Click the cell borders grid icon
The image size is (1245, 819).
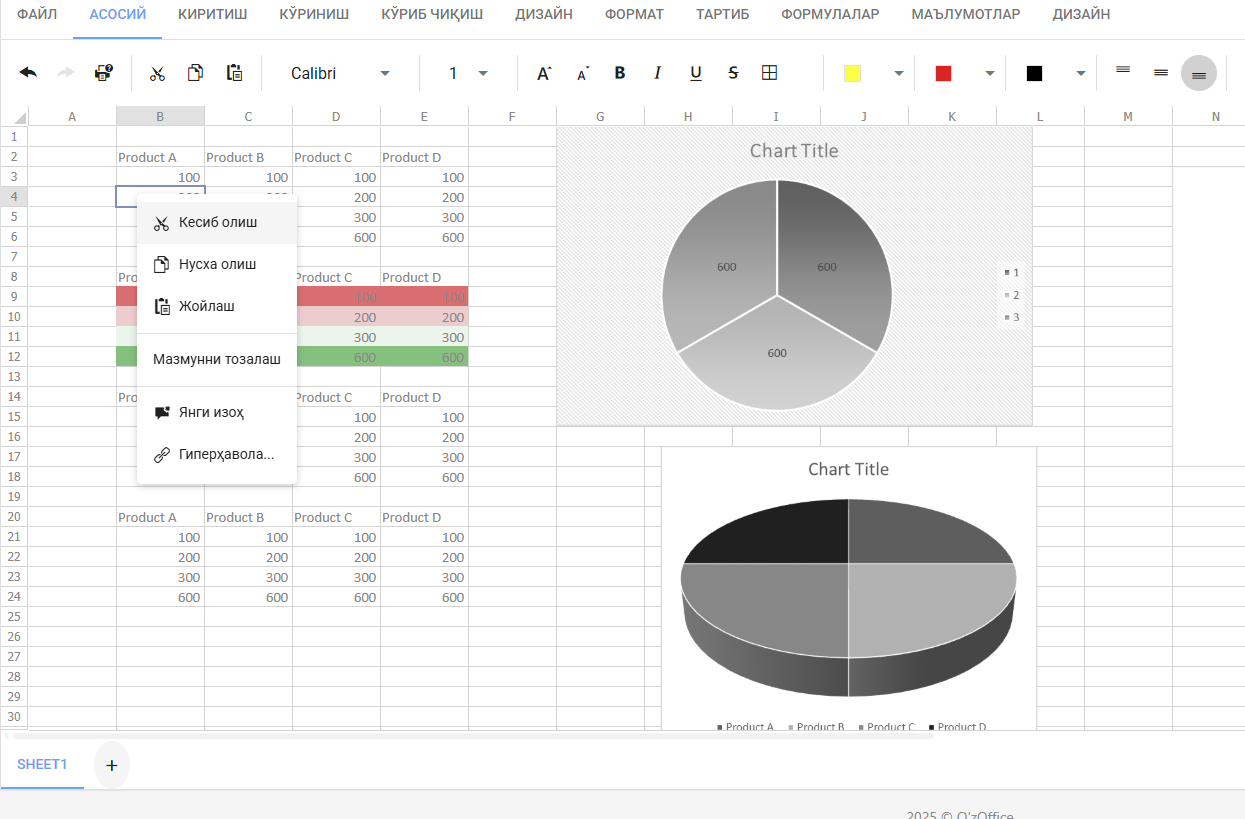770,72
